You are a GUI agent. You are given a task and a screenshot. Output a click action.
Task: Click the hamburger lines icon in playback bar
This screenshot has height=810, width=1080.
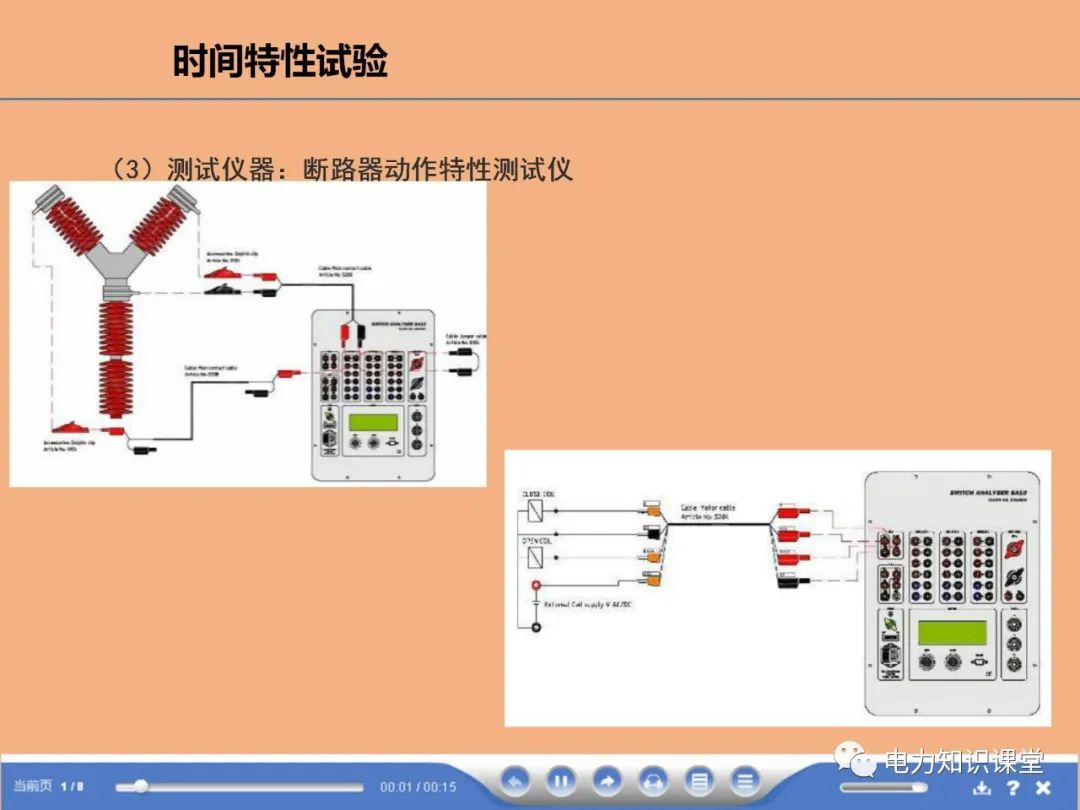pyautogui.click(x=746, y=783)
